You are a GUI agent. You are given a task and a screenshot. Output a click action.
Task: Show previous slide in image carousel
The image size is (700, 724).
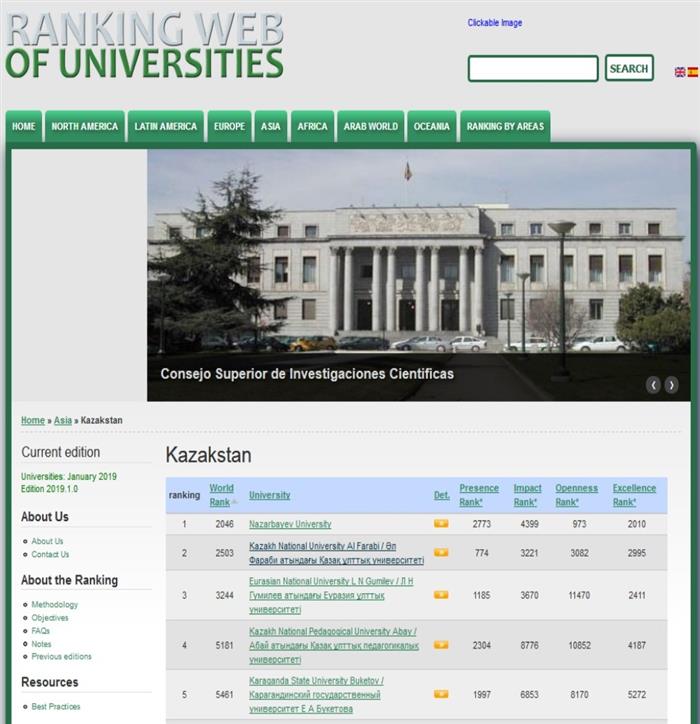click(x=653, y=385)
